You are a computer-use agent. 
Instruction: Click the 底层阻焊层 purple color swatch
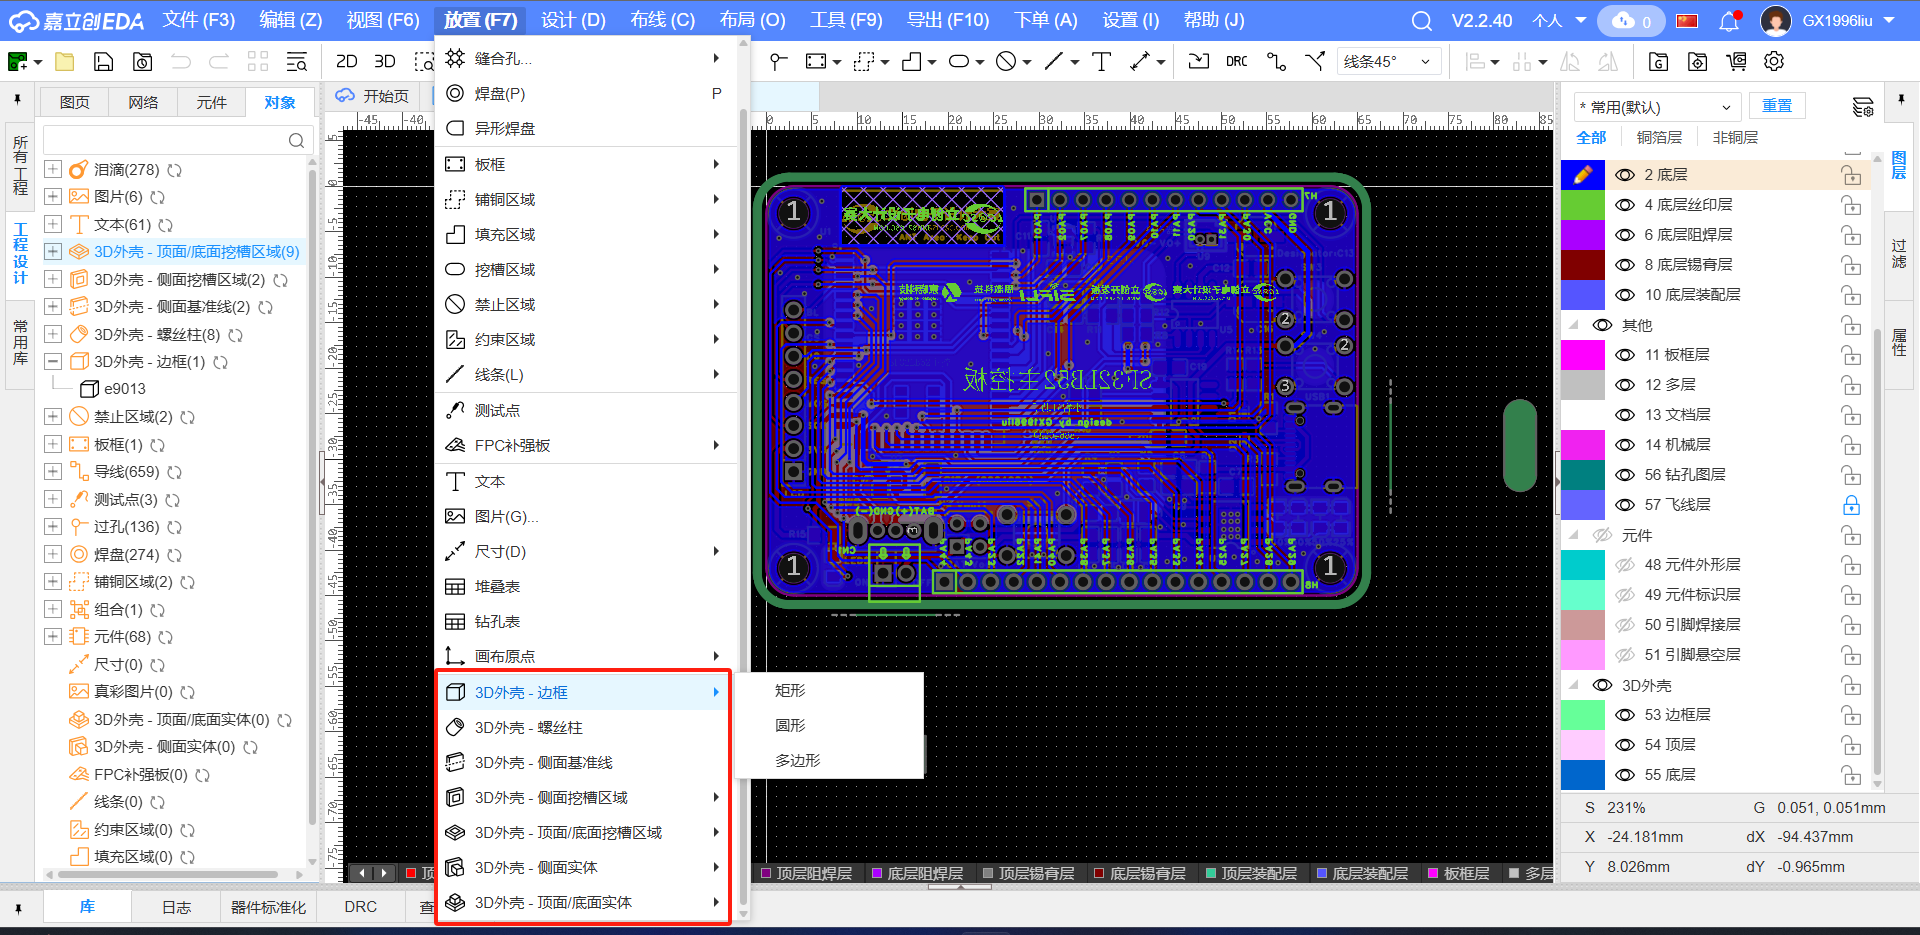click(1582, 235)
